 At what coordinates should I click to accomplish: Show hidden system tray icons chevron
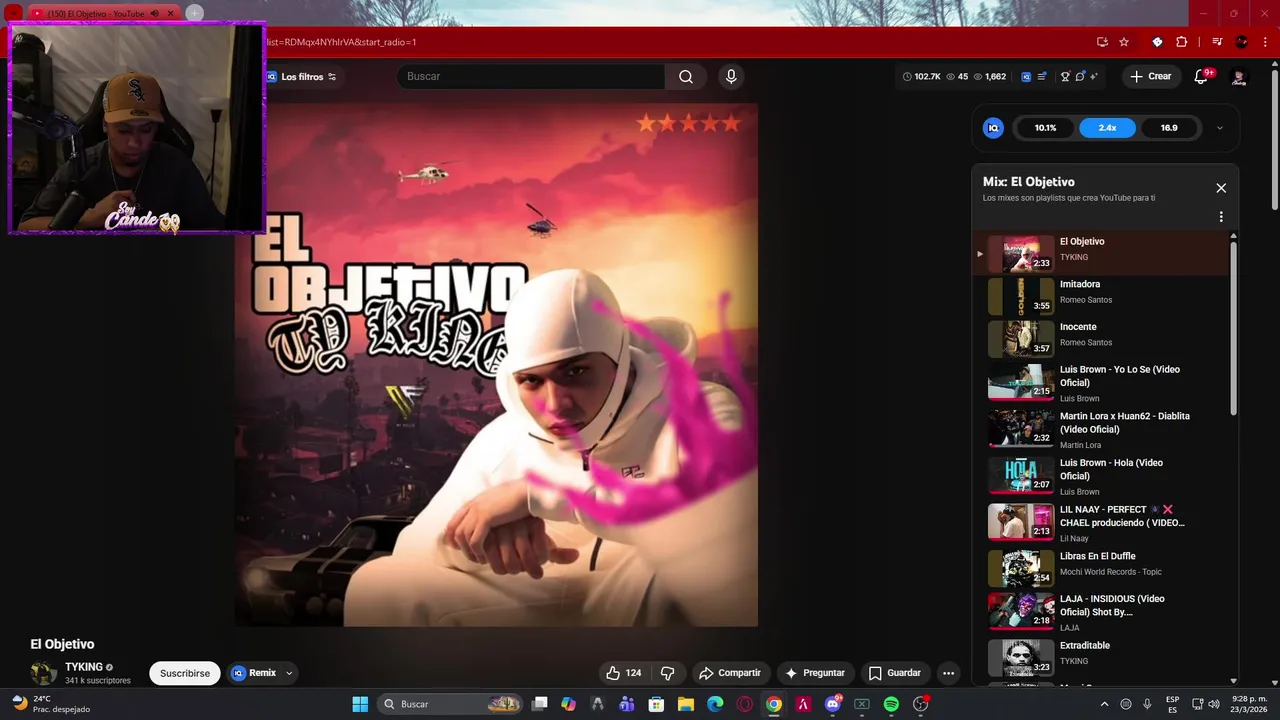[x=1104, y=704]
